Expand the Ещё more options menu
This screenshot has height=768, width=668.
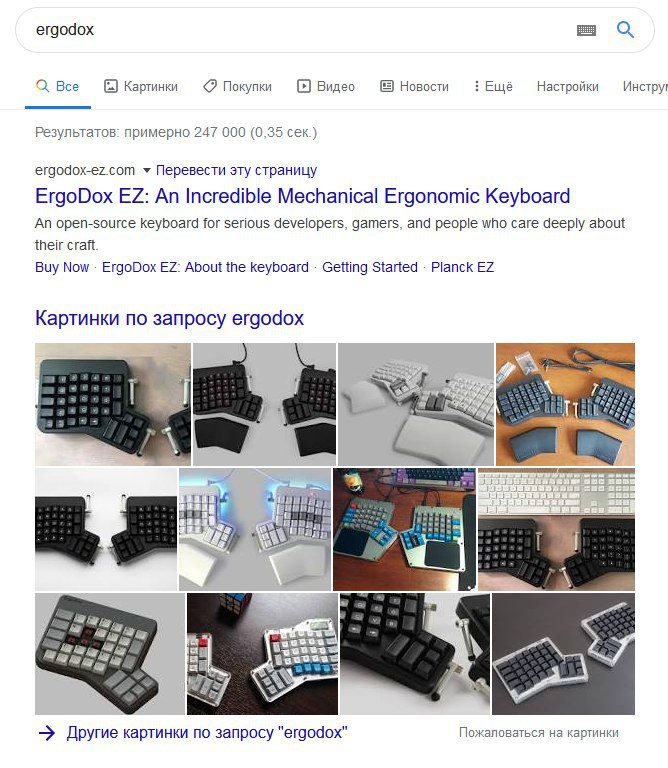493,86
